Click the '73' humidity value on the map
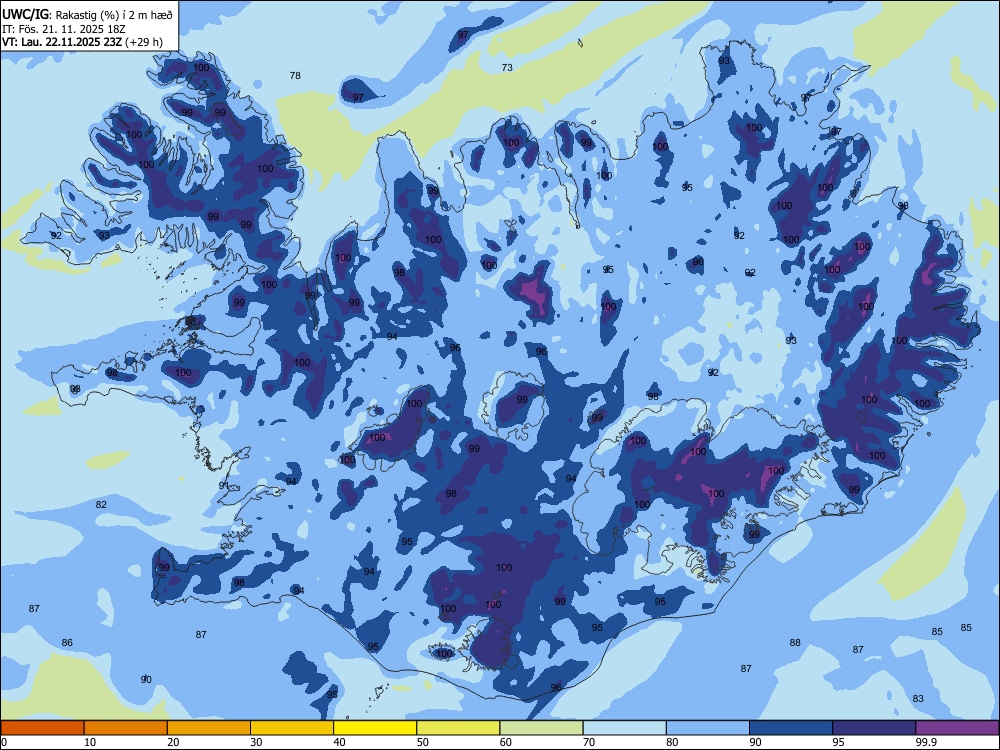1000x750 pixels. [507, 67]
